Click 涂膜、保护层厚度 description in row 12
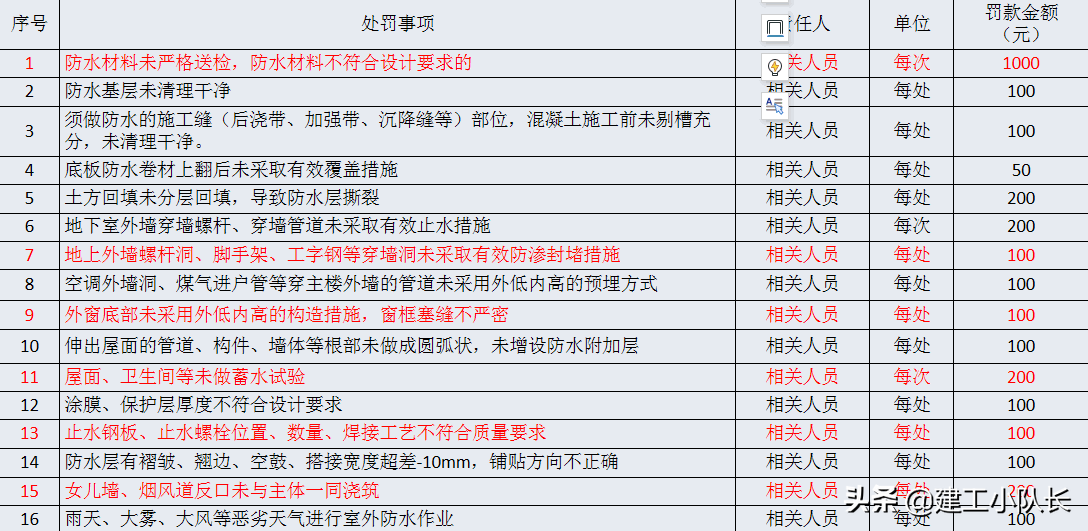The image size is (1088, 531). pyautogui.click(x=398, y=405)
